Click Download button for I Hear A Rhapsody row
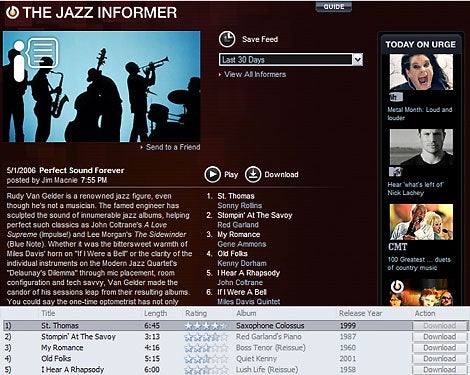 coord(440,370)
